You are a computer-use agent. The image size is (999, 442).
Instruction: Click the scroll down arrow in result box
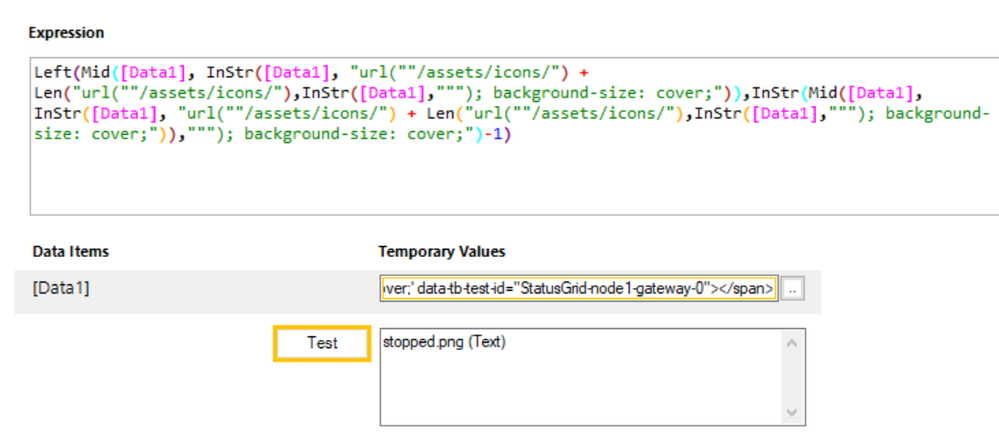tap(793, 412)
